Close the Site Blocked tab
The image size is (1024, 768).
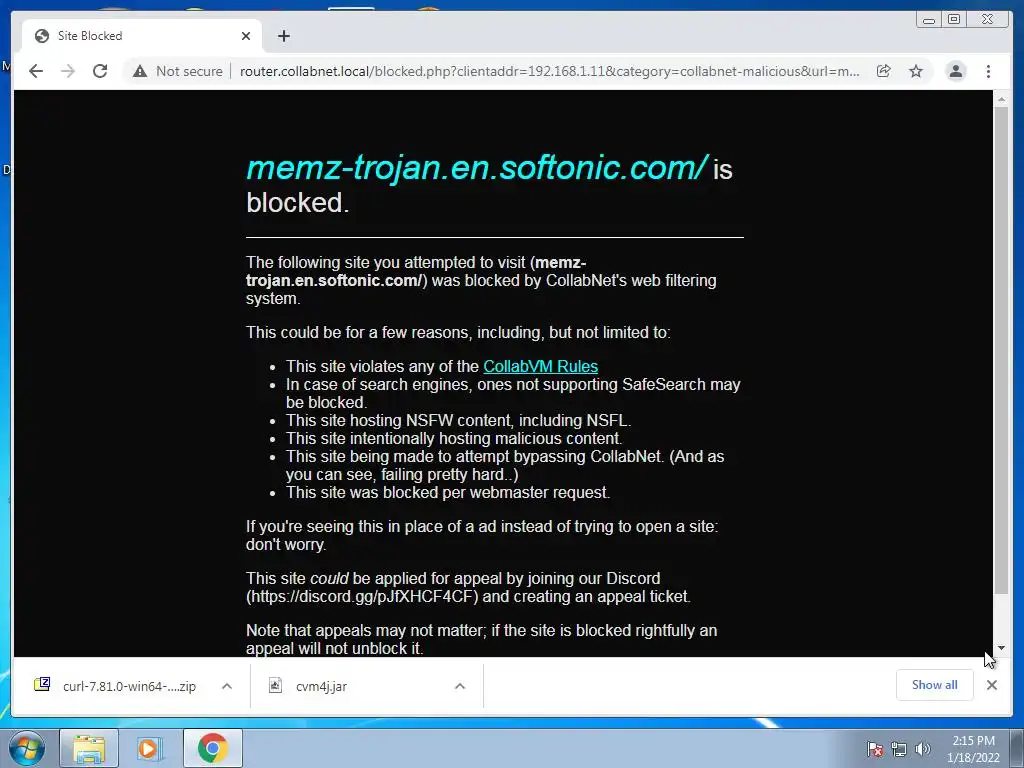click(246, 36)
